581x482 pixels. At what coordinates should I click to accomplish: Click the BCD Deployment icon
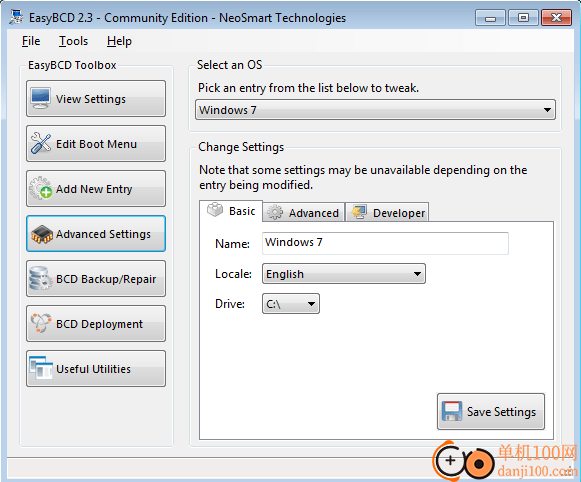click(40, 323)
